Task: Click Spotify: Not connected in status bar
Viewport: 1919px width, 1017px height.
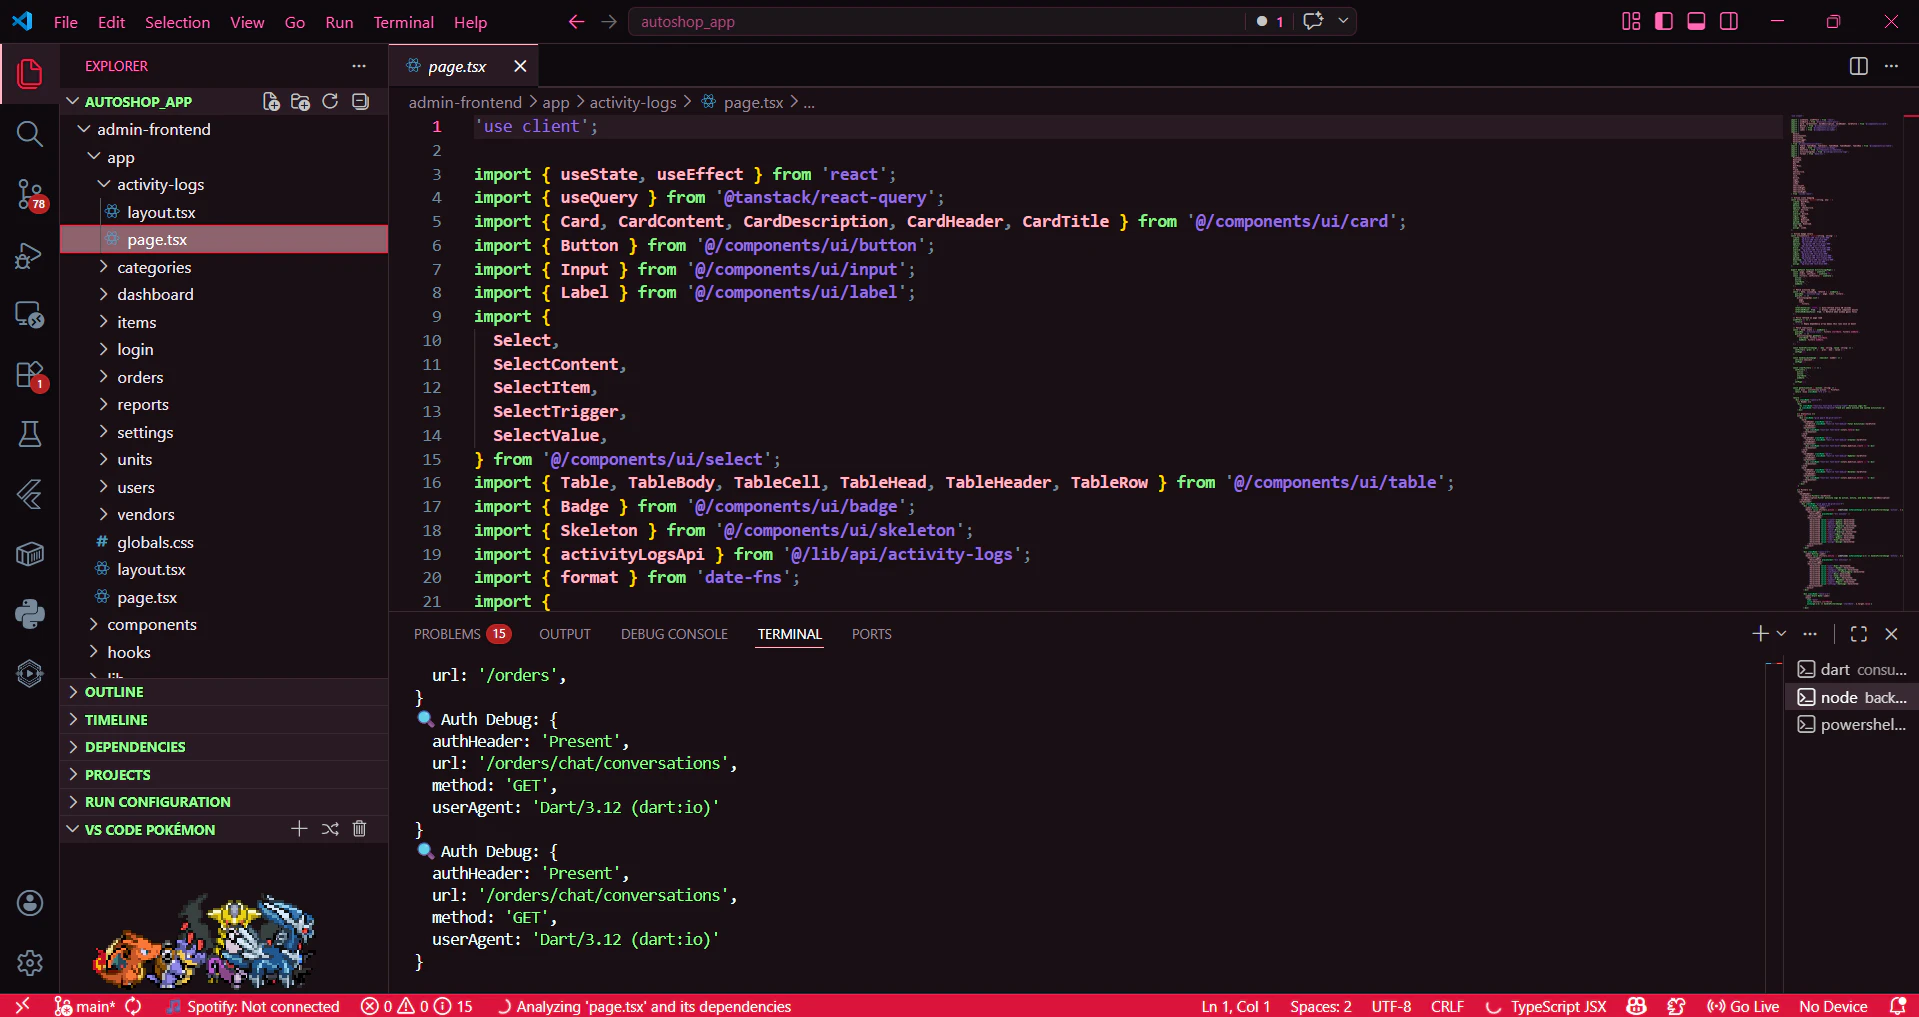Action: (254, 1006)
